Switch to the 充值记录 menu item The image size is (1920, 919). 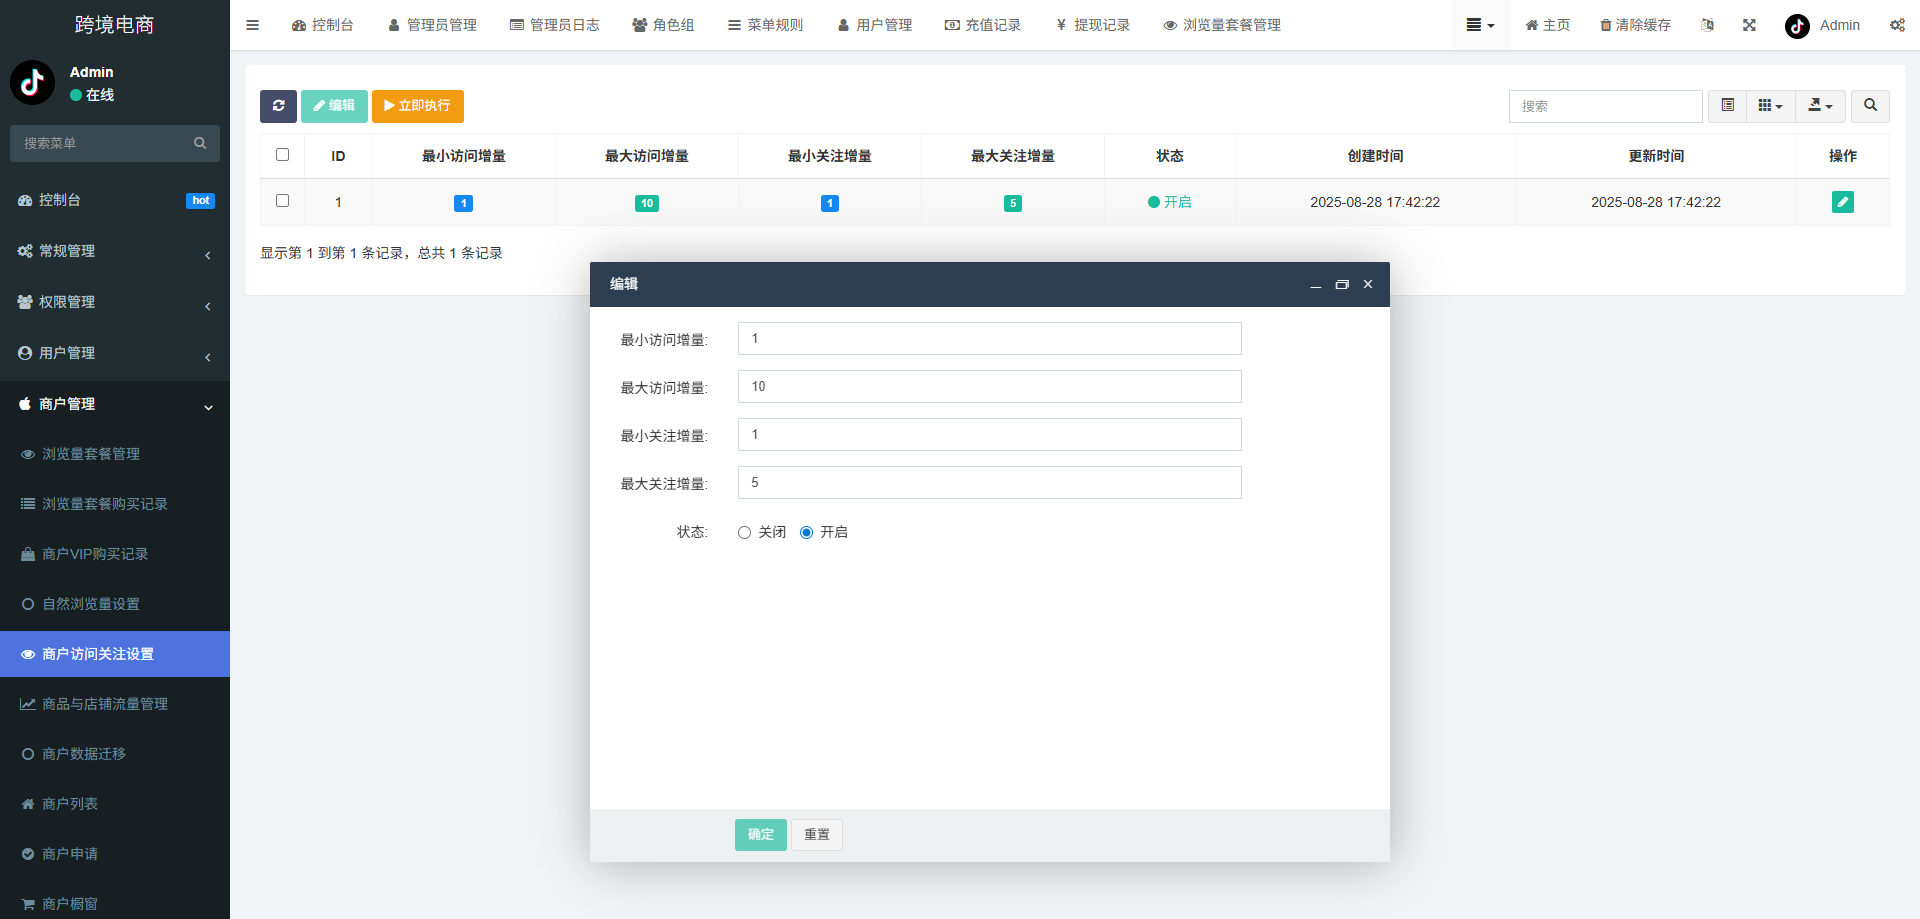pyautogui.click(x=983, y=25)
